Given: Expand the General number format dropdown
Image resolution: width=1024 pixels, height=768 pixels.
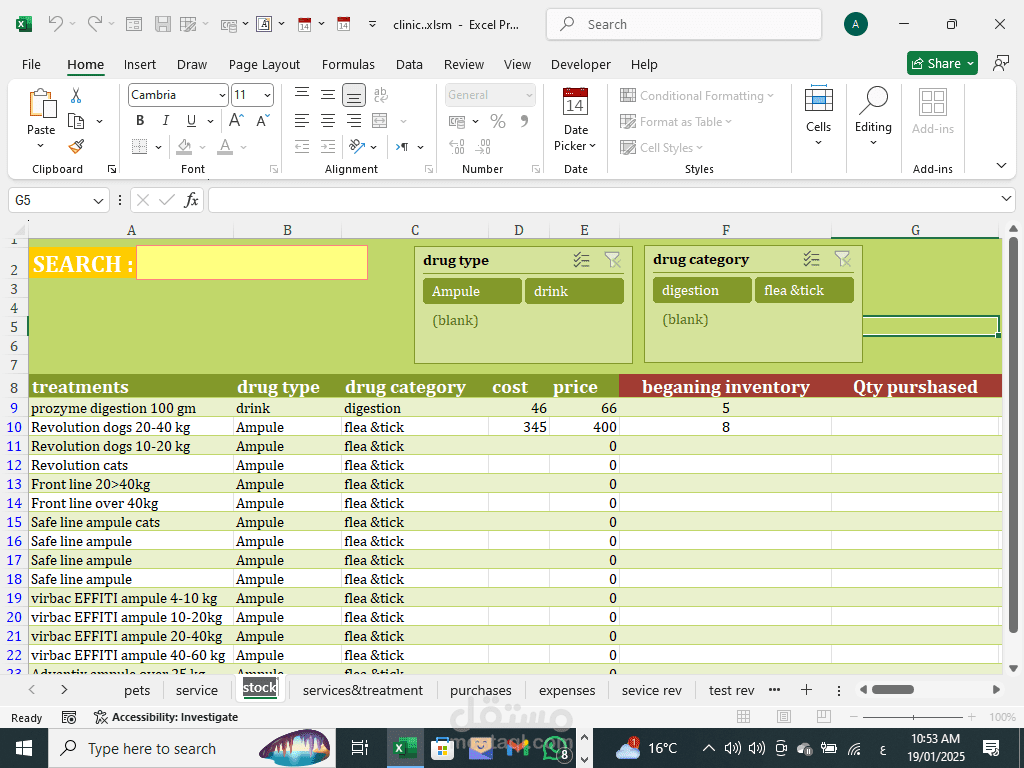Looking at the screenshot, I should tap(529, 95).
